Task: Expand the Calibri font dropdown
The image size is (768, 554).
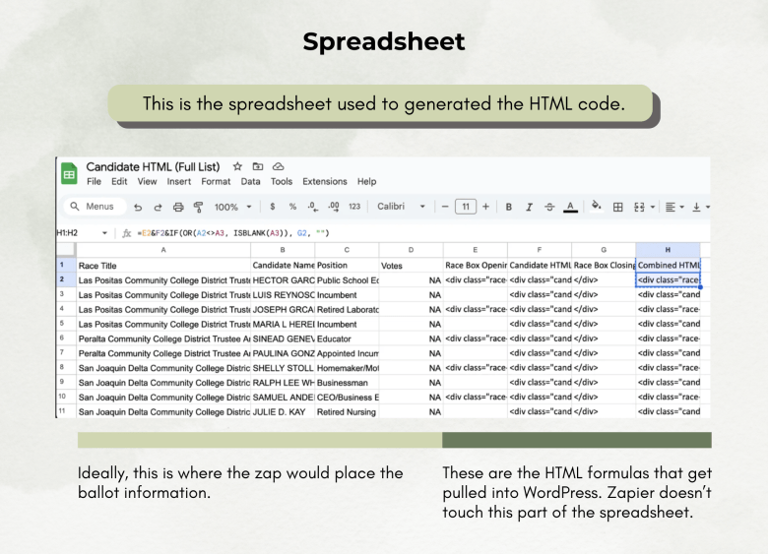Action: point(401,207)
